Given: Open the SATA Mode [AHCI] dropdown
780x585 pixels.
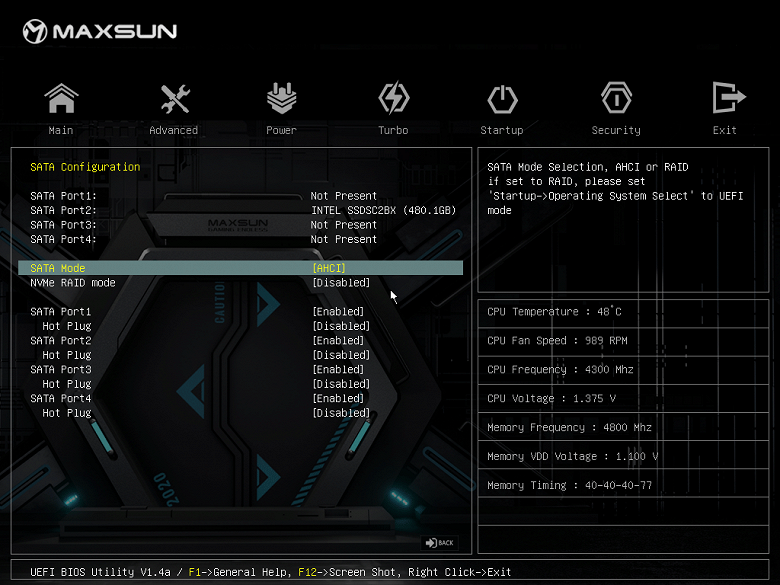Looking at the screenshot, I should [329, 268].
